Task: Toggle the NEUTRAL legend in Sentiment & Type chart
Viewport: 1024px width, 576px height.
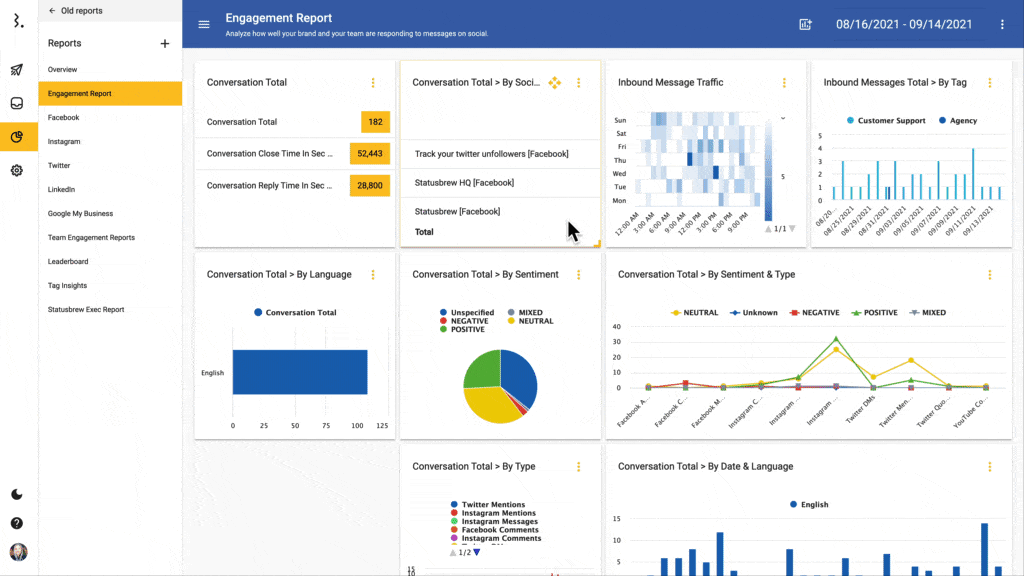Action: point(693,313)
